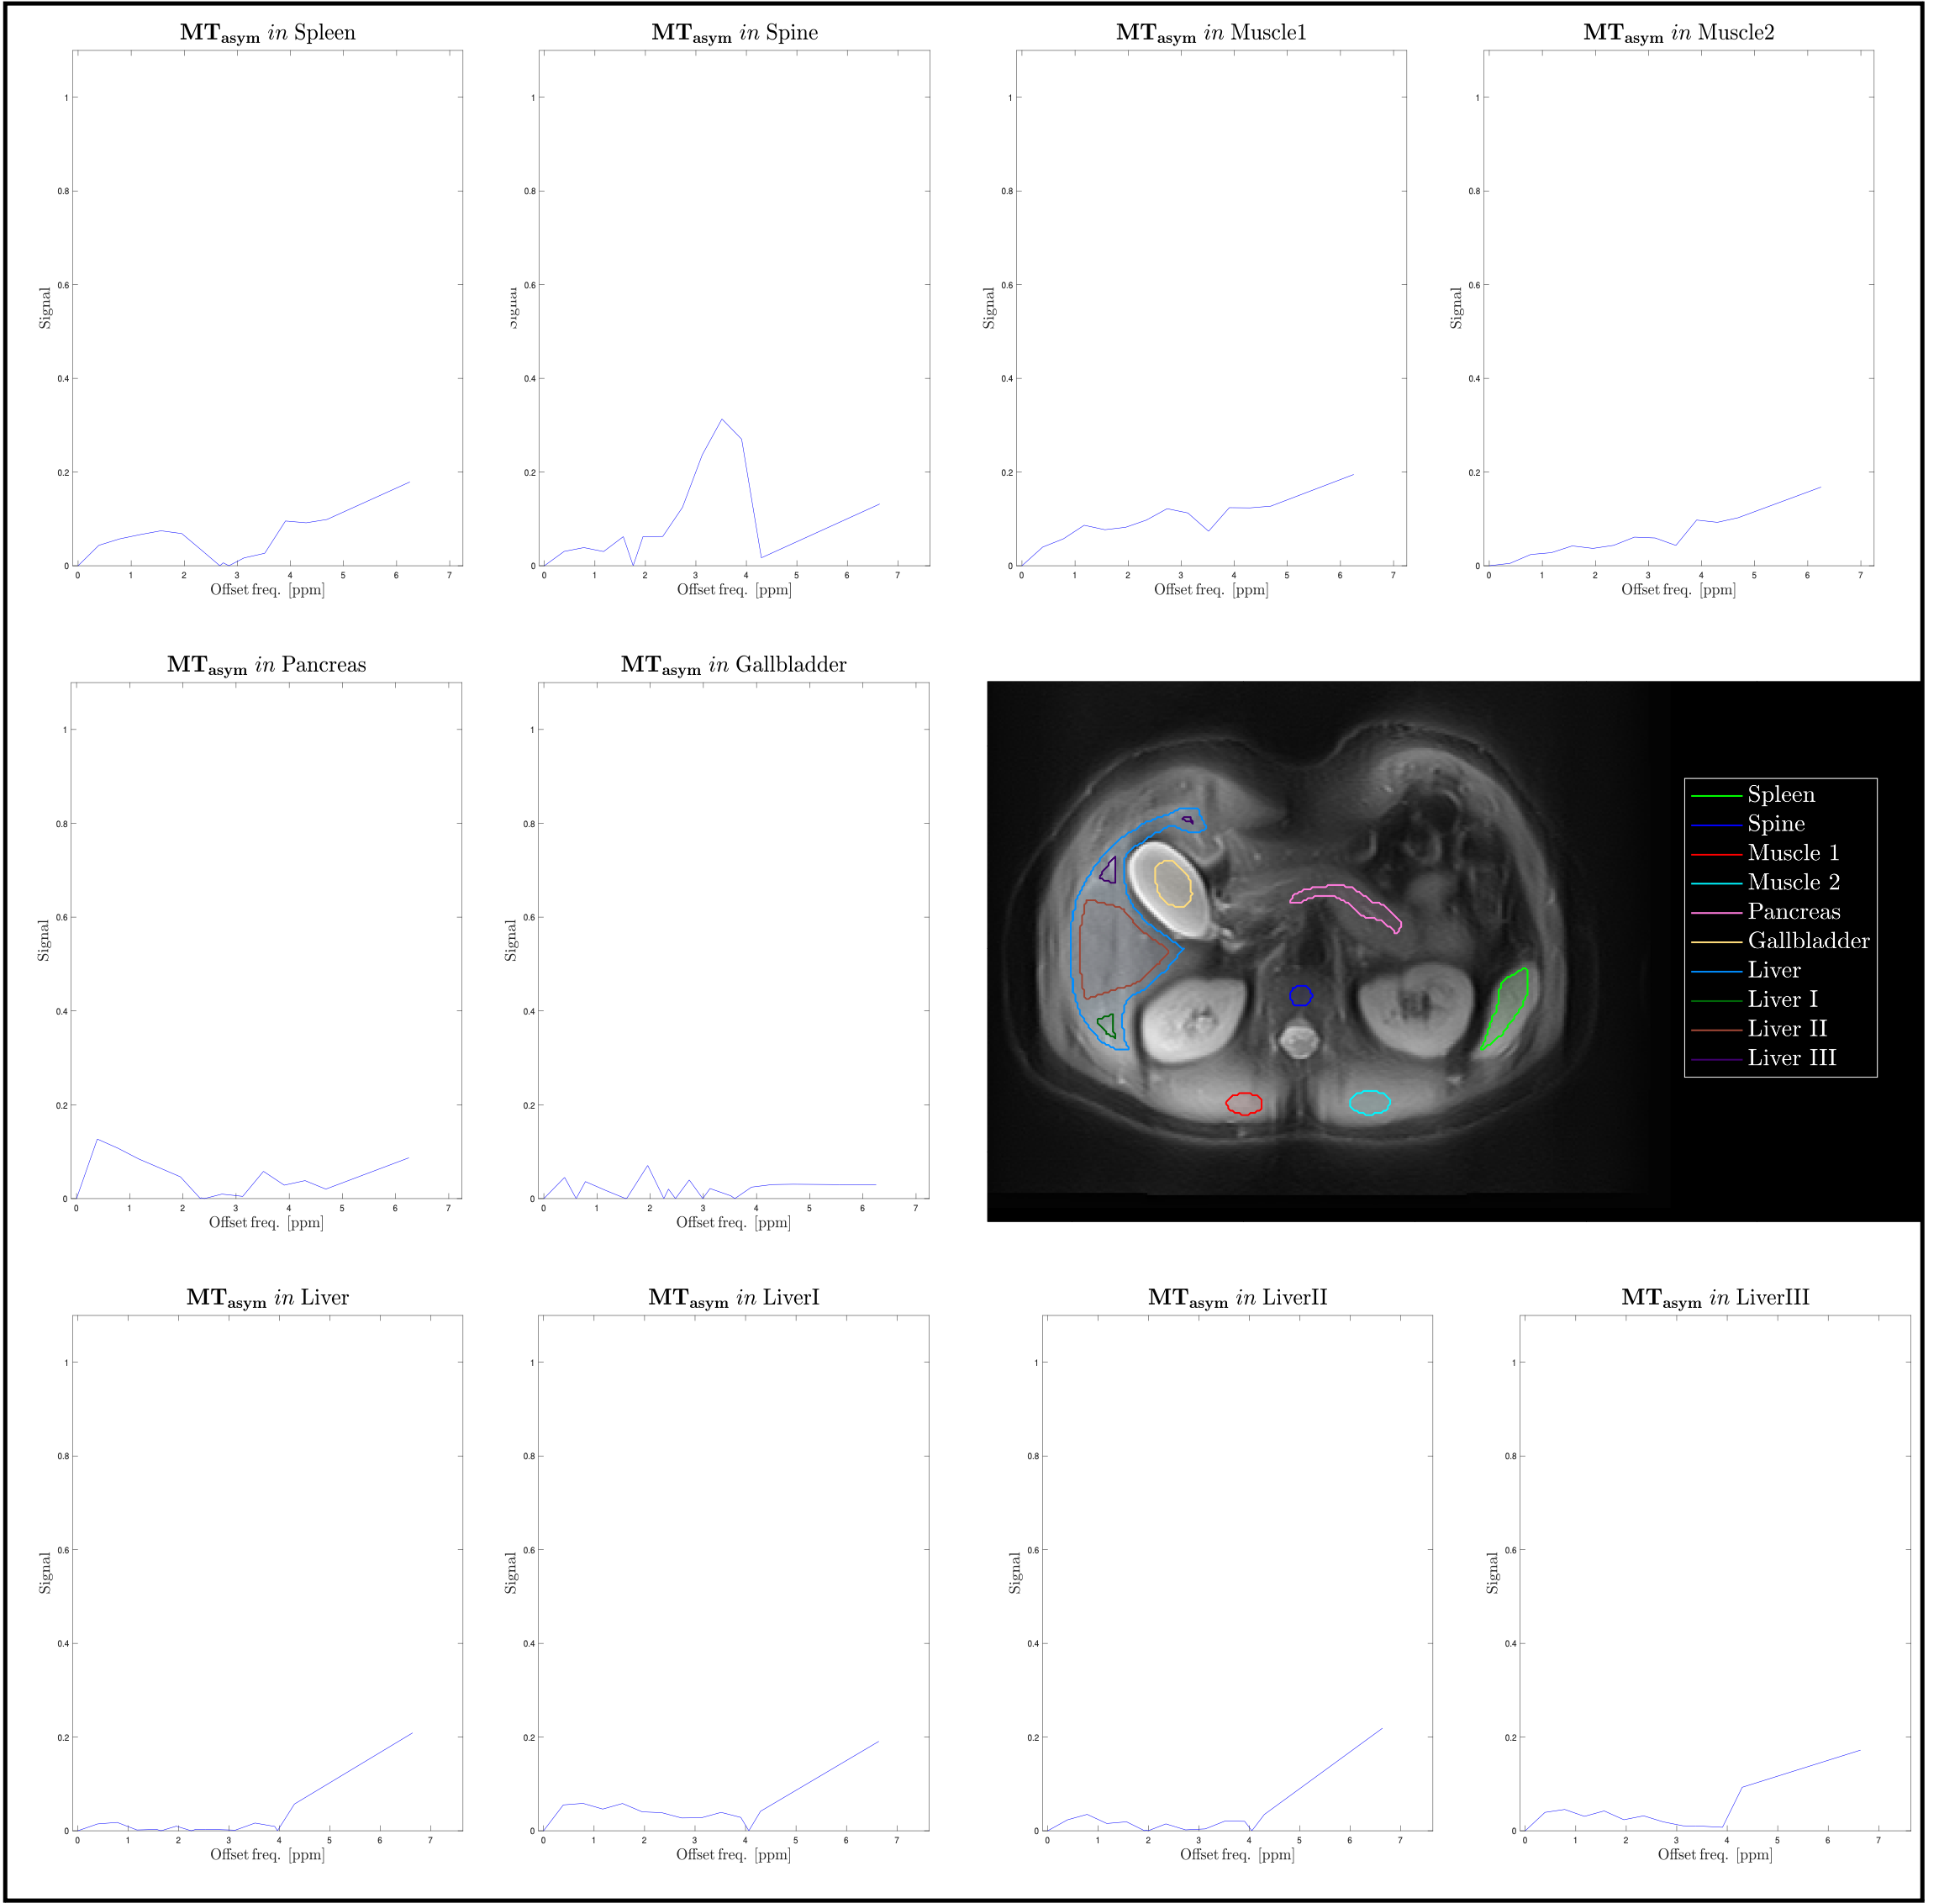Screen dimensions: 1960x1903
Task: Click the red Muscle 1 ROI in MRI
Action: (x=1244, y=1103)
